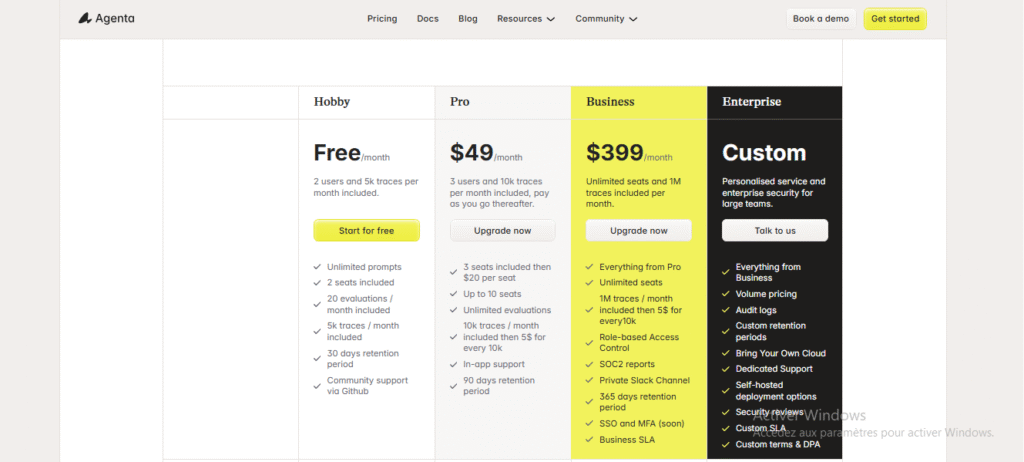The image size is (1024, 462).
Task: Go to the Blog page
Action: 468,19
